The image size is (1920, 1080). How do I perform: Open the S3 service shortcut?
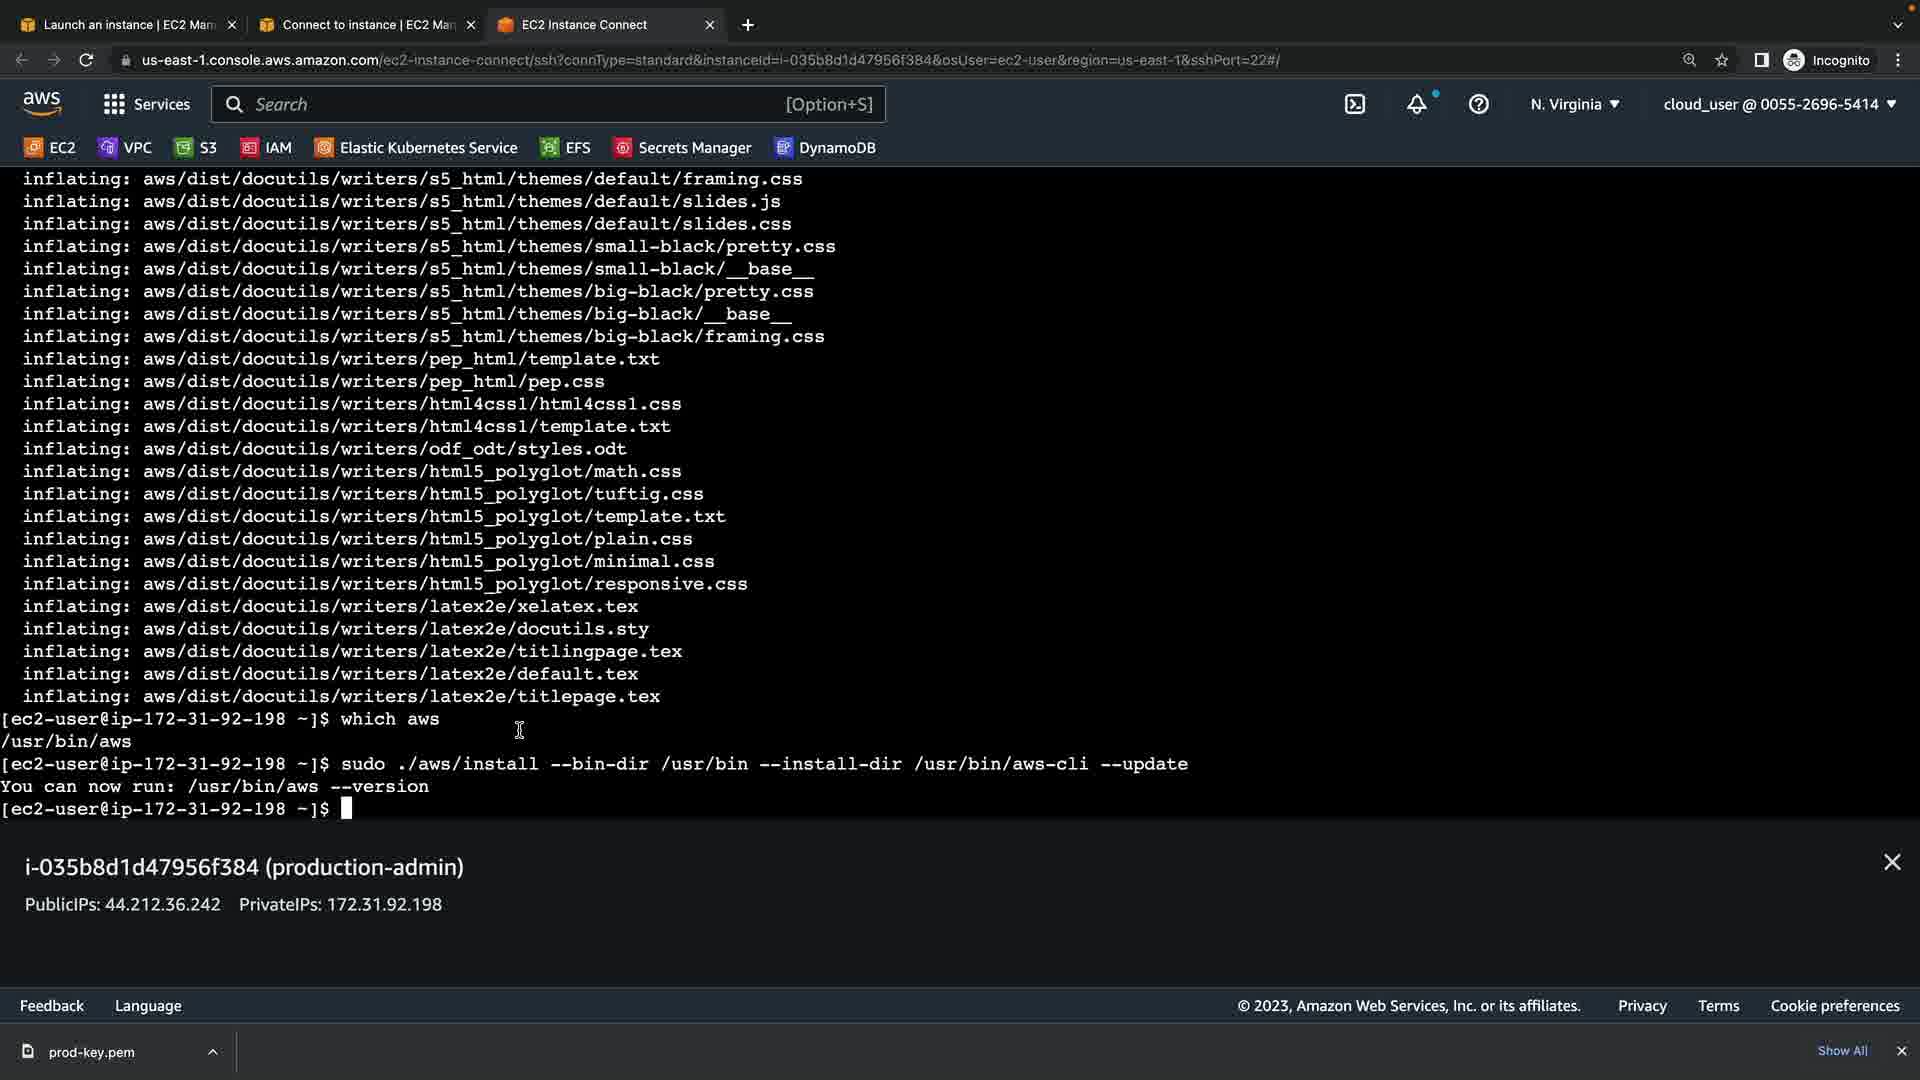[x=196, y=148]
